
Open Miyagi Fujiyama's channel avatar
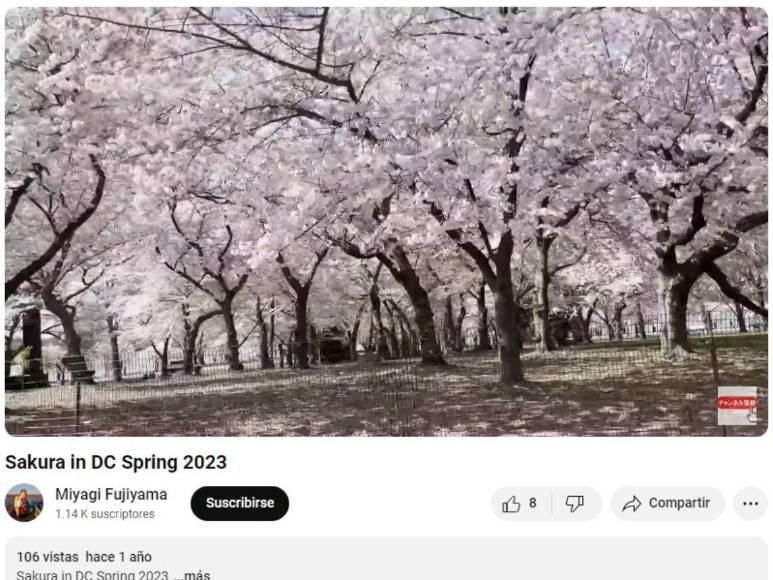tap(24, 503)
